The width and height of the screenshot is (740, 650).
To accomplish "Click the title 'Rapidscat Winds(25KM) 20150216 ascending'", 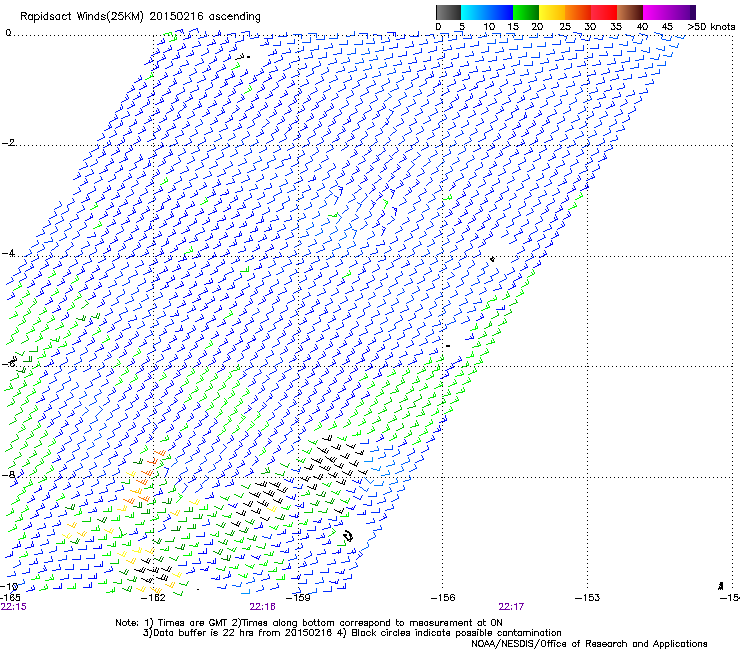I will (140, 16).
